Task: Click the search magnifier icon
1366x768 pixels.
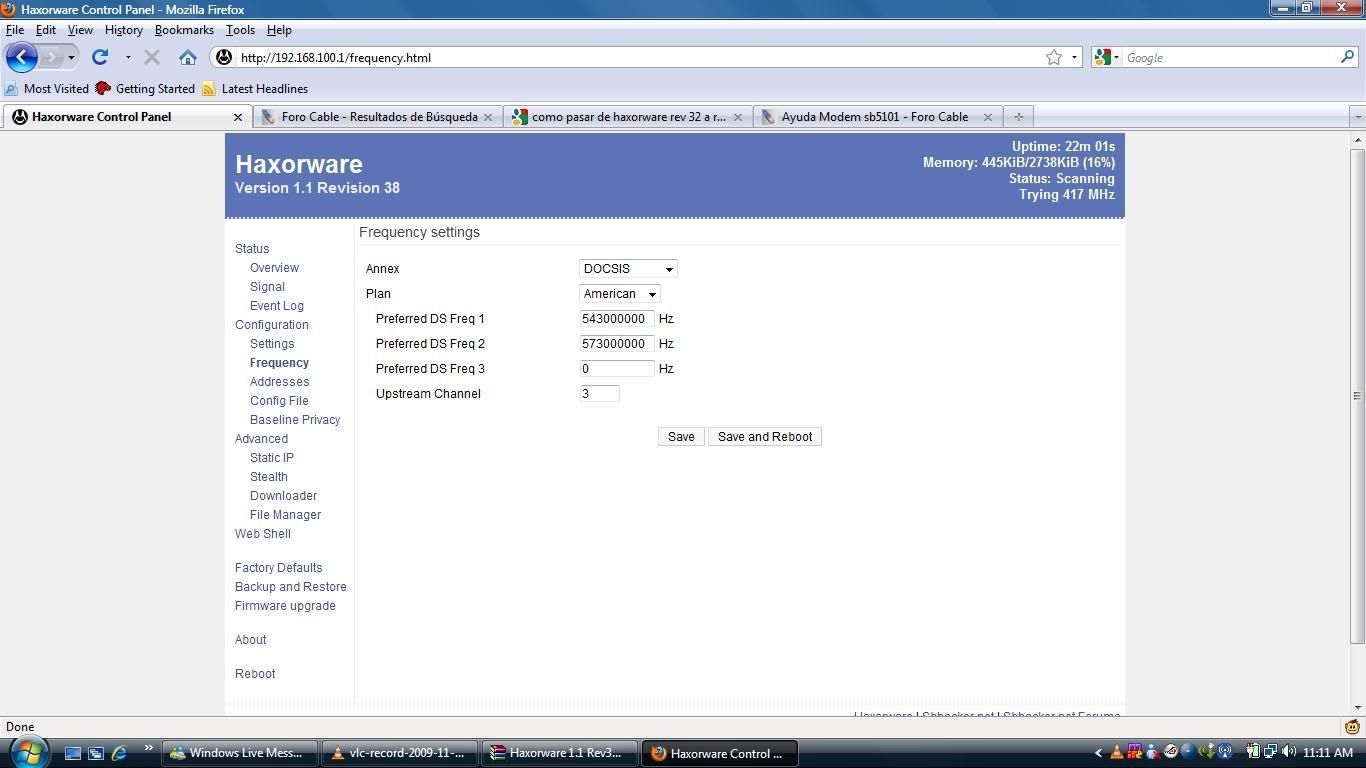Action: (x=1347, y=57)
